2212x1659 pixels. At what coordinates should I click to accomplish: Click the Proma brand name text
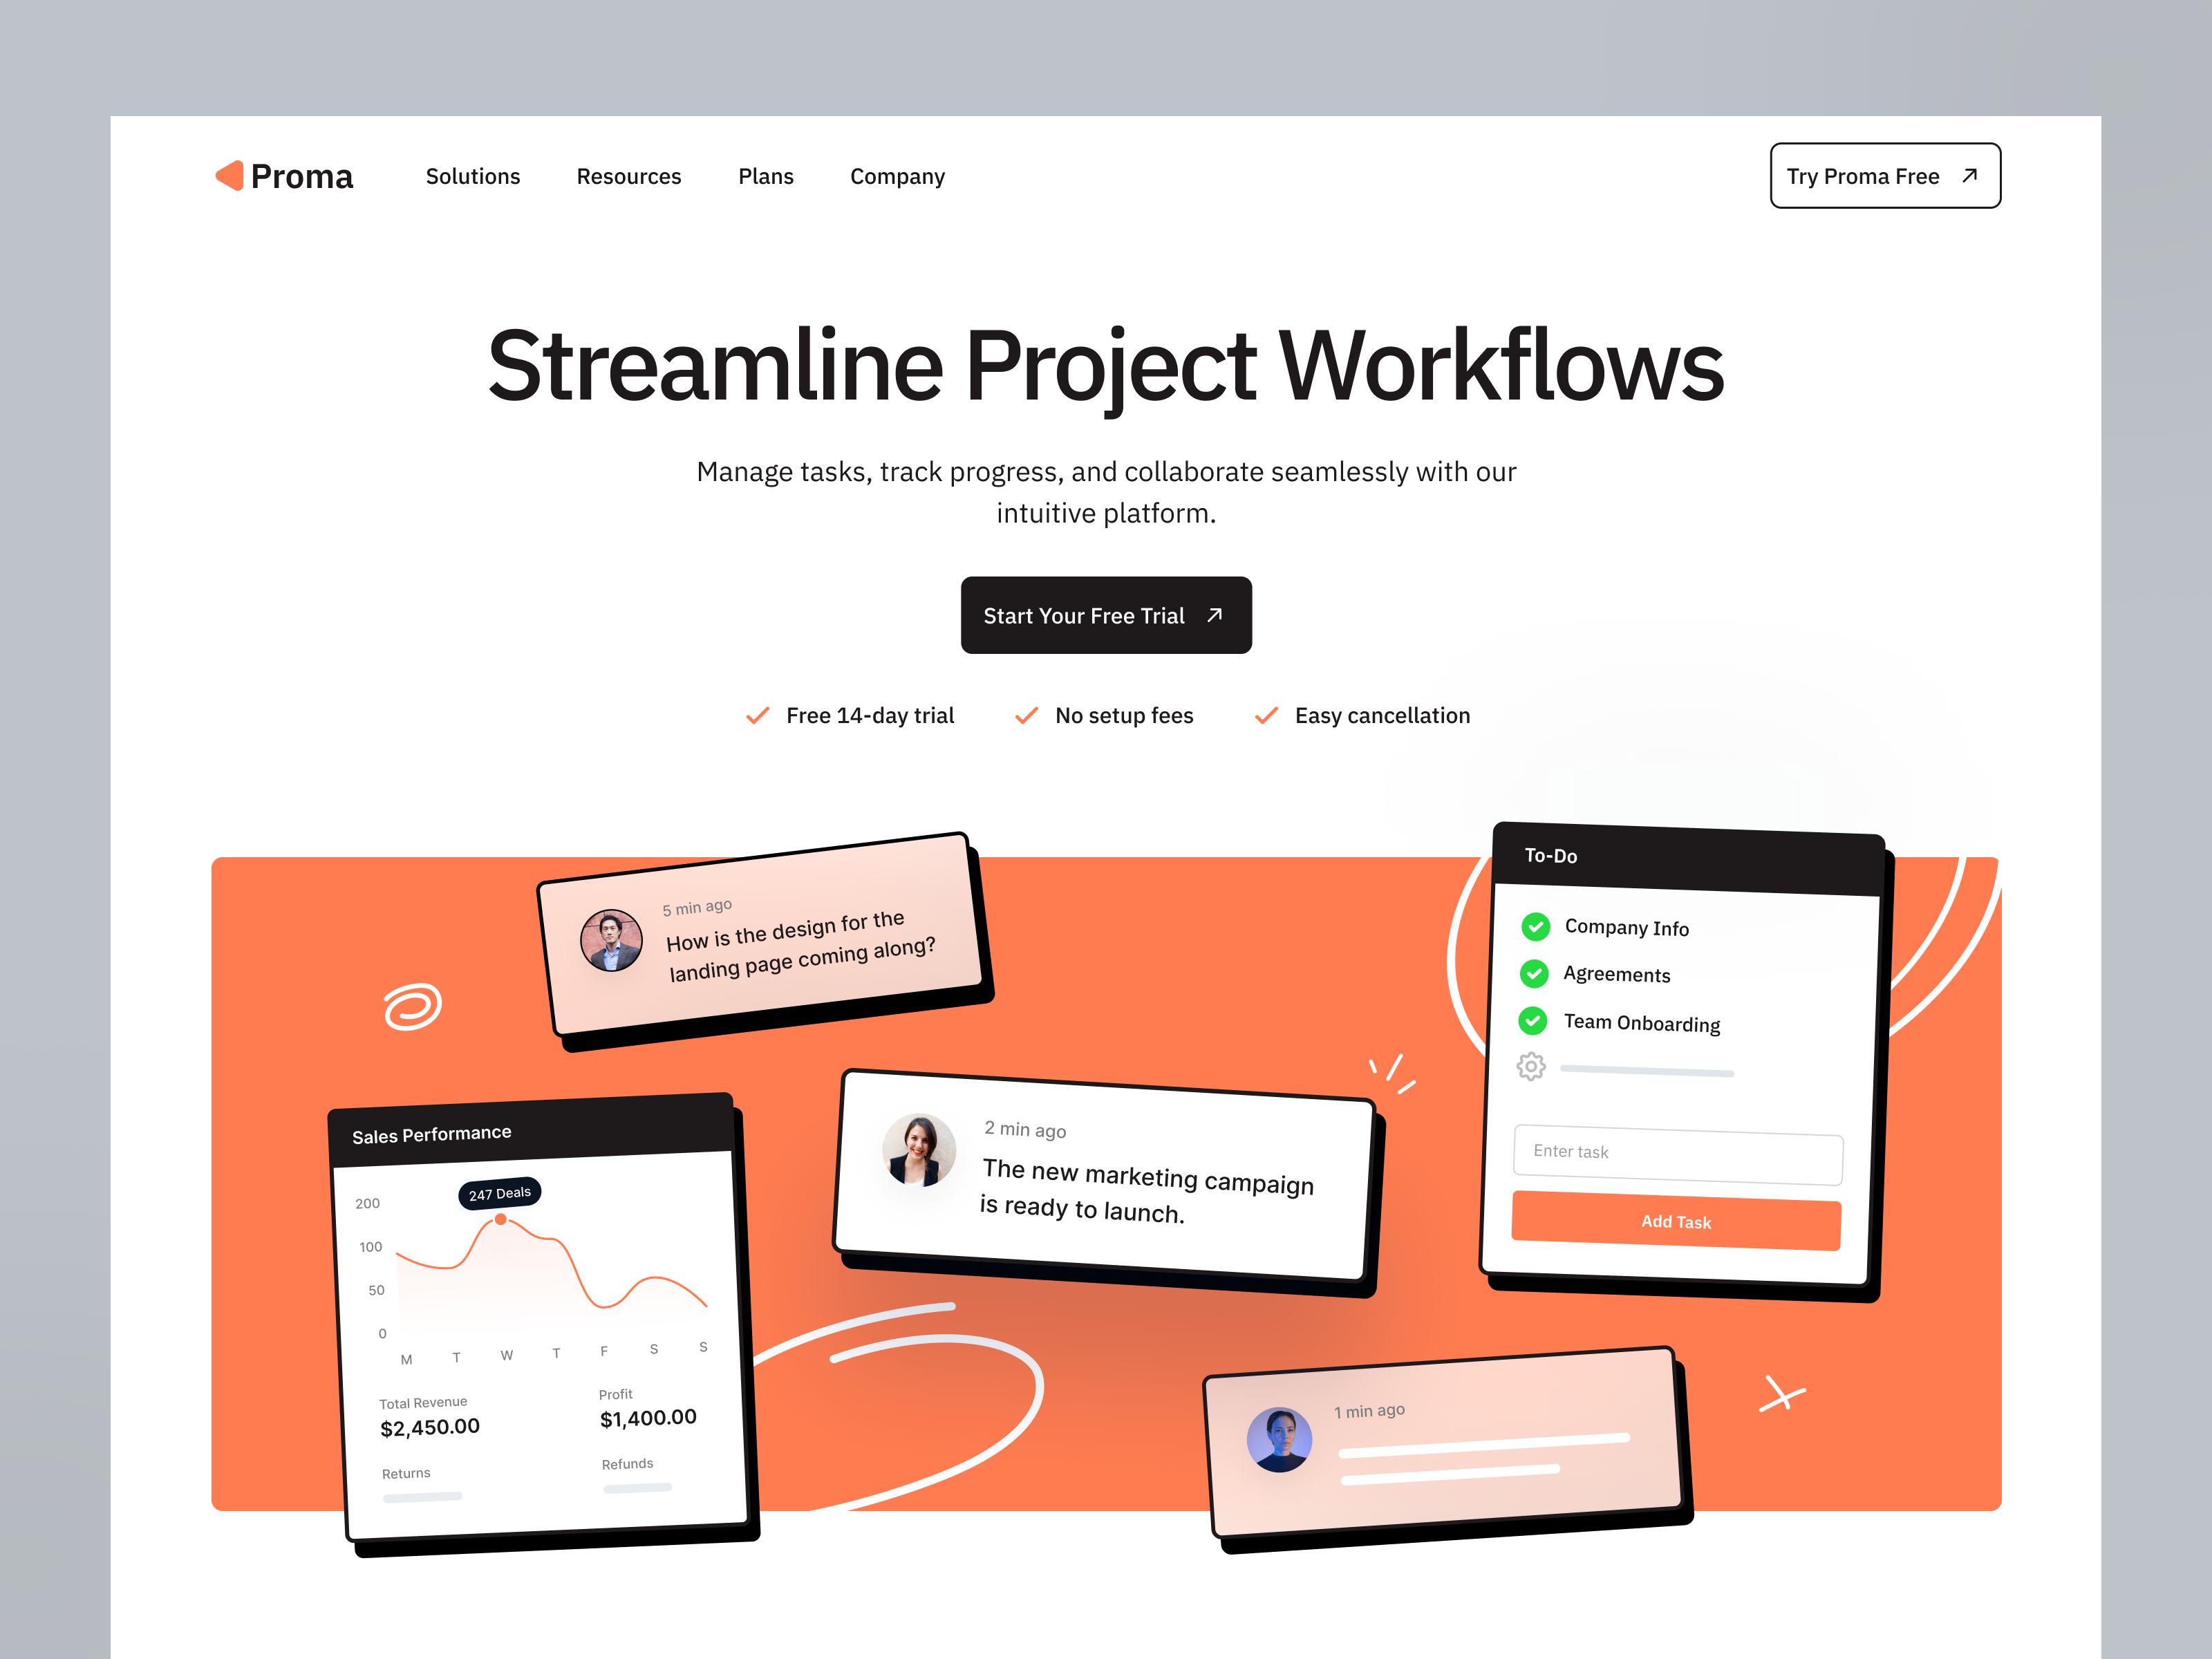point(302,177)
